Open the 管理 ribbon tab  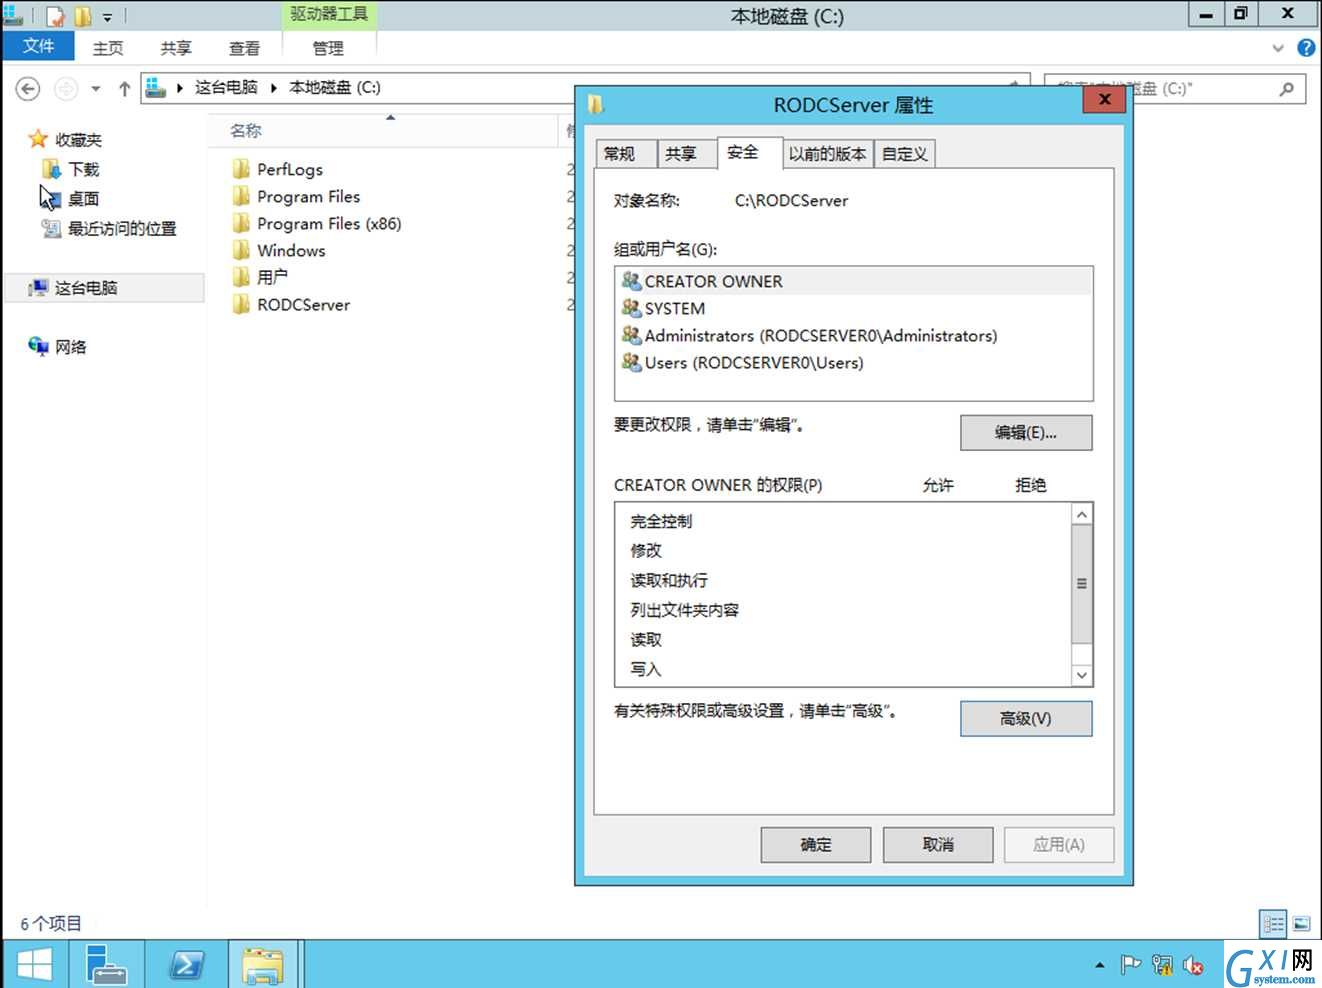328,48
